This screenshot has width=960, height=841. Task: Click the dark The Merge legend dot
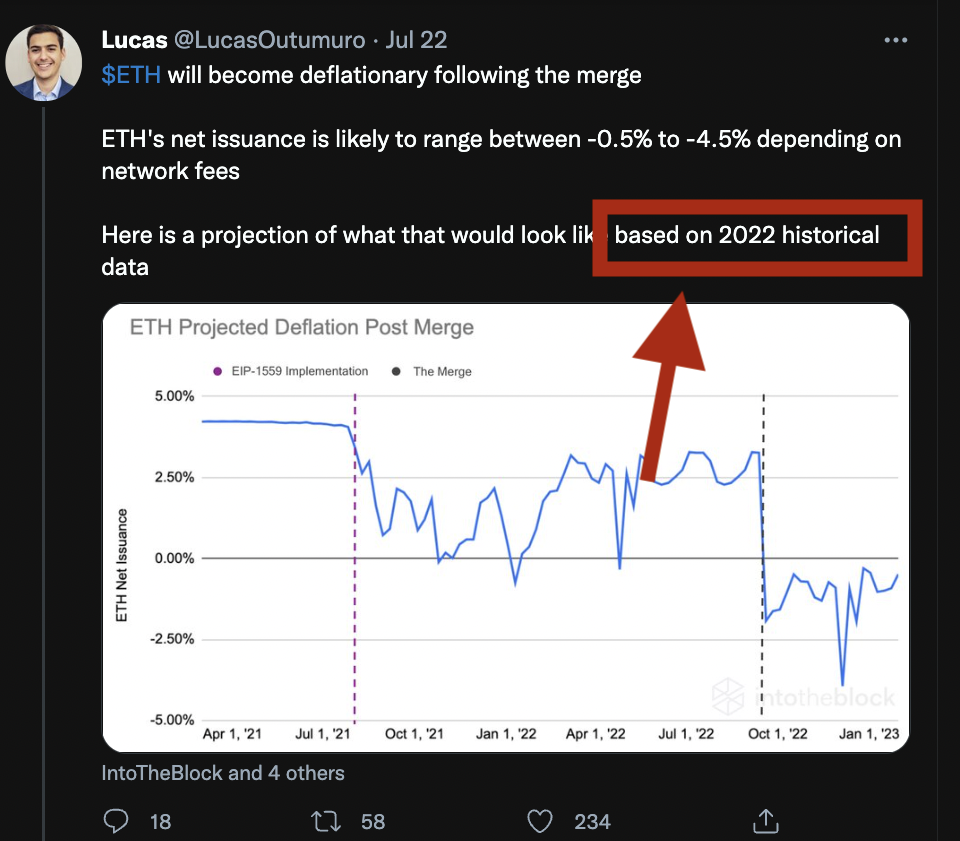click(x=397, y=371)
